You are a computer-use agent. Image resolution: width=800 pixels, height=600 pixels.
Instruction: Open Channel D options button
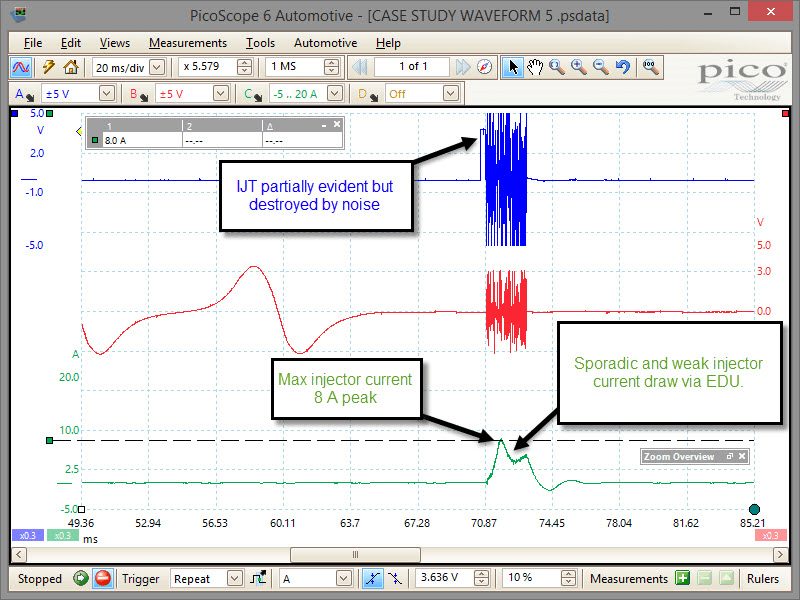coord(367,94)
